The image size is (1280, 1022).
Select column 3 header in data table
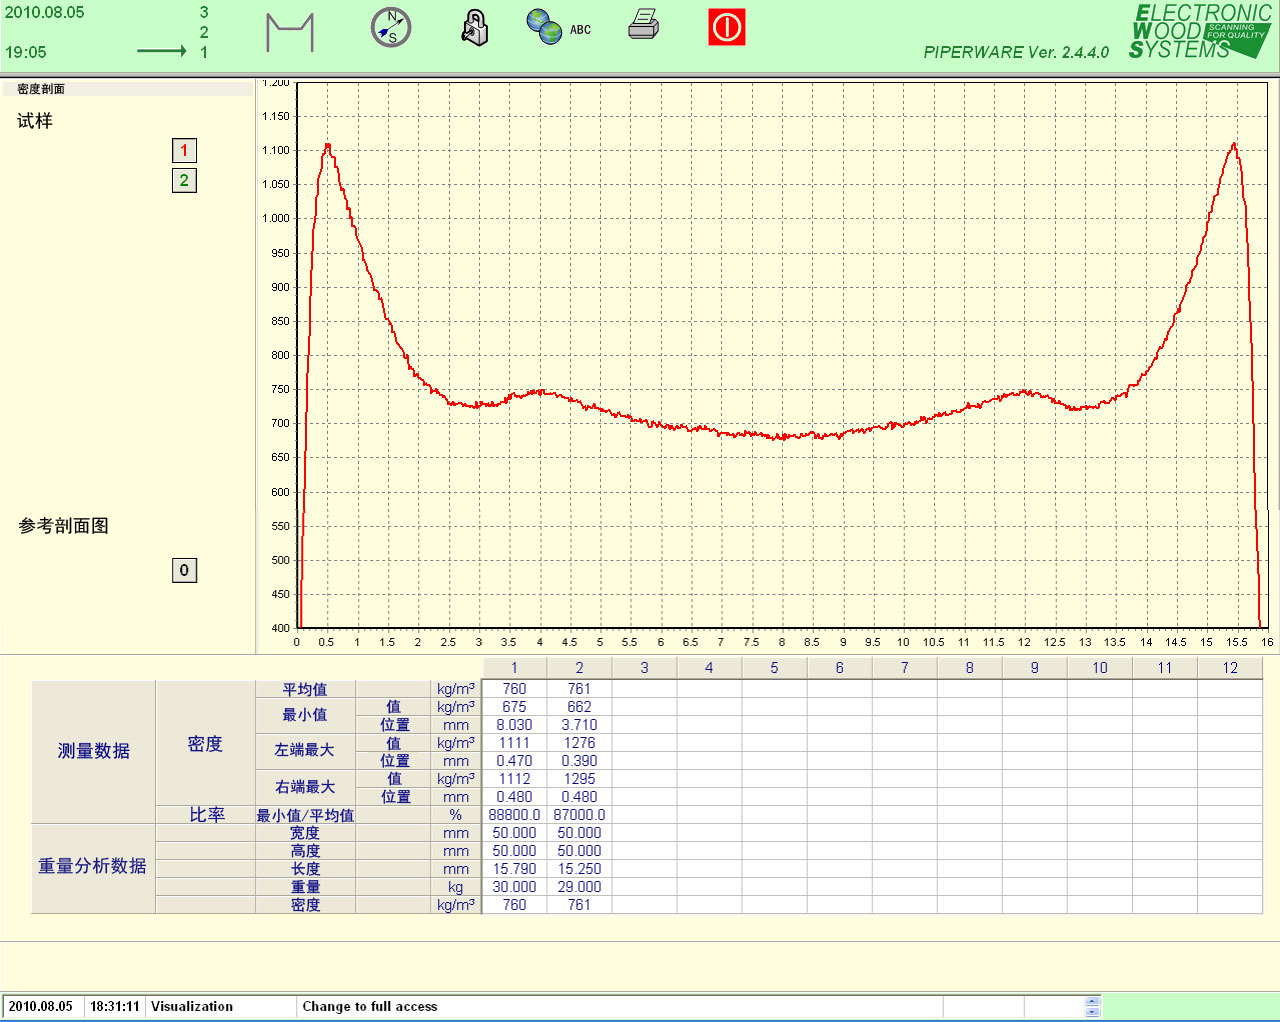[644, 668]
